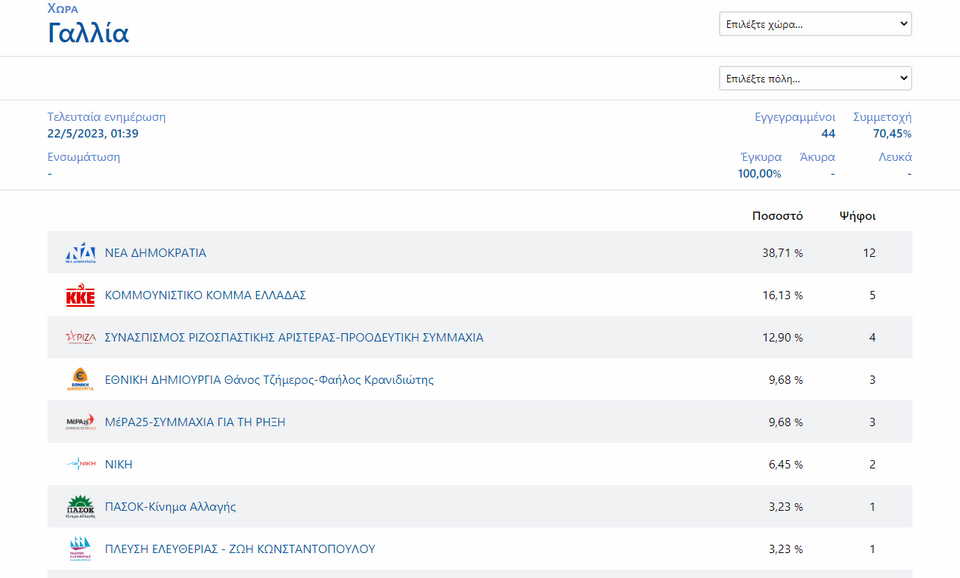Open the 'Επιλέξτε χώρα...' country dropdown
The image size is (960, 578).
815,24
